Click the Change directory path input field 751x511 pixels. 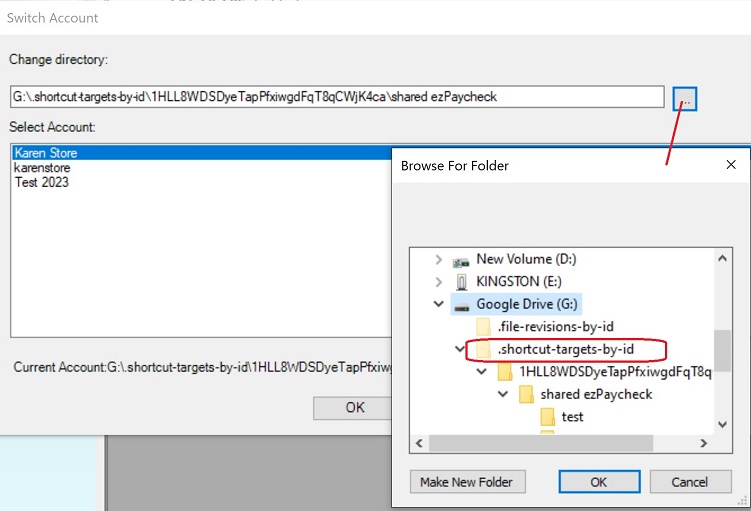point(337,97)
